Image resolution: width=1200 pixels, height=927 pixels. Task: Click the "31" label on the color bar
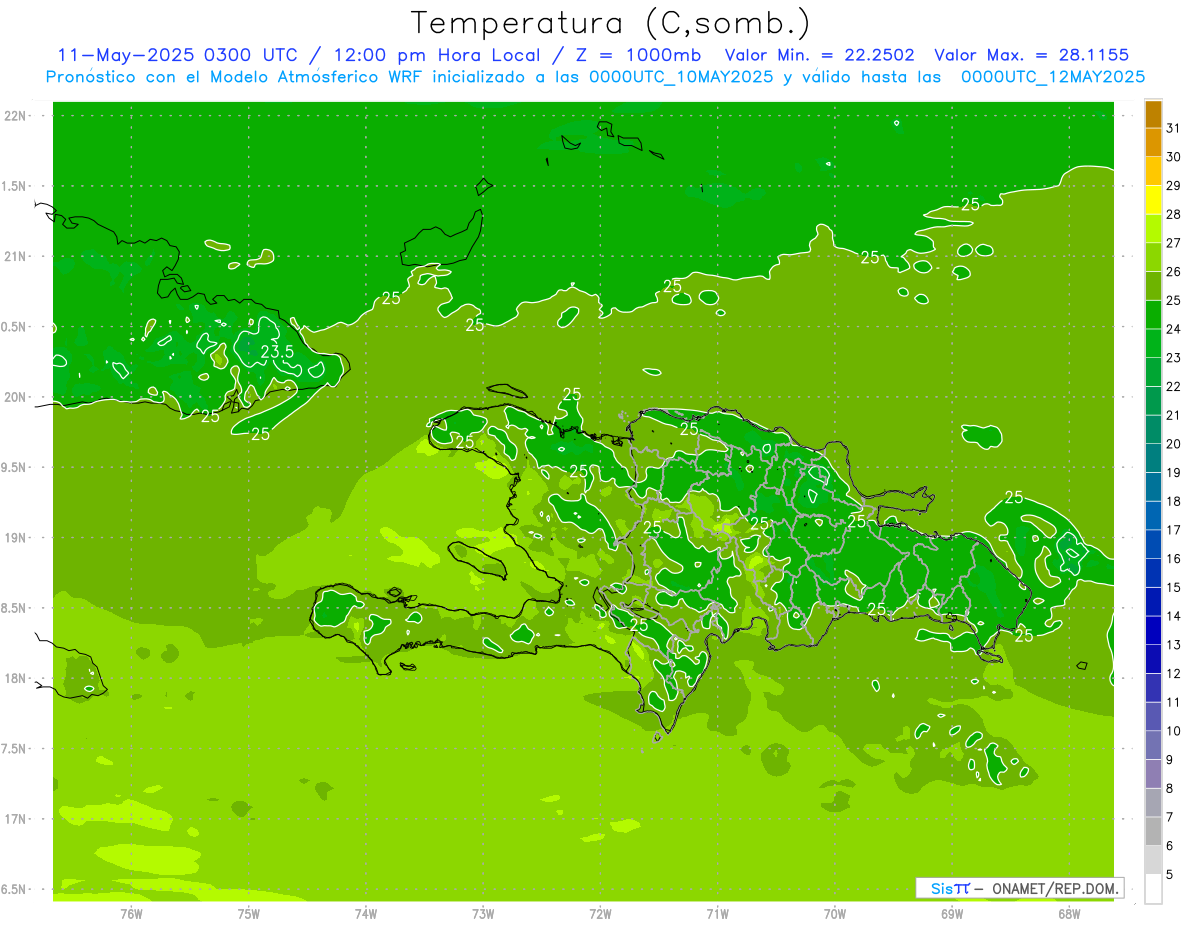point(1174,128)
